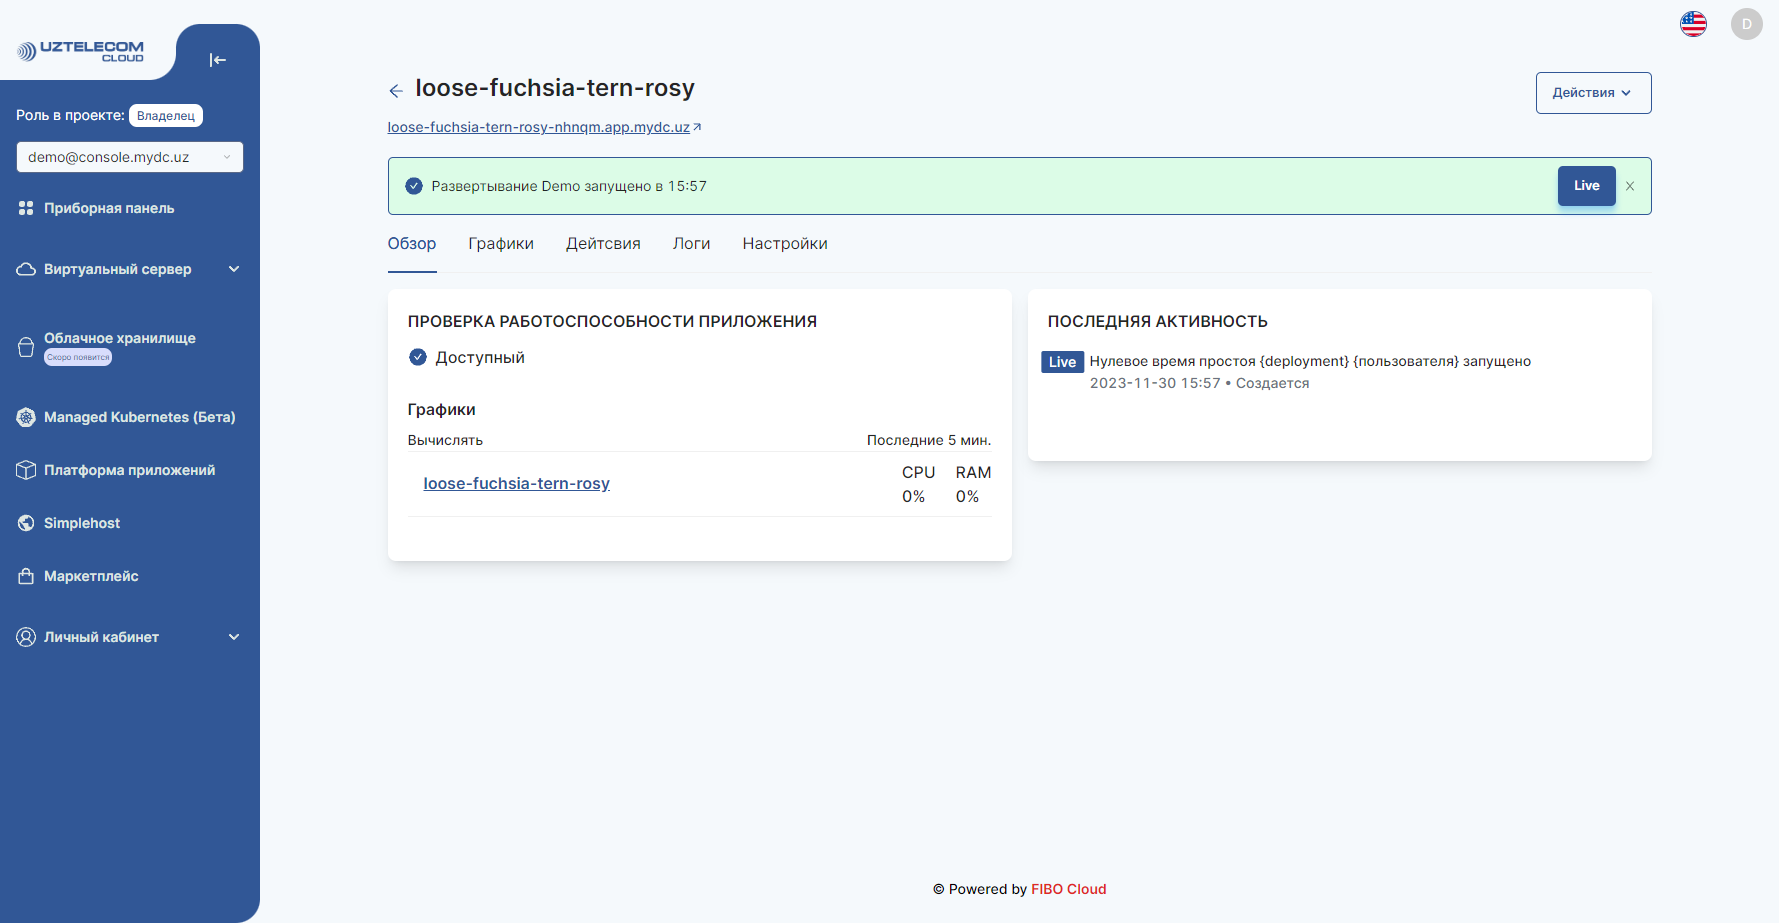The image size is (1779, 923).
Task: Dismiss the deployment notification banner
Action: click(1629, 186)
